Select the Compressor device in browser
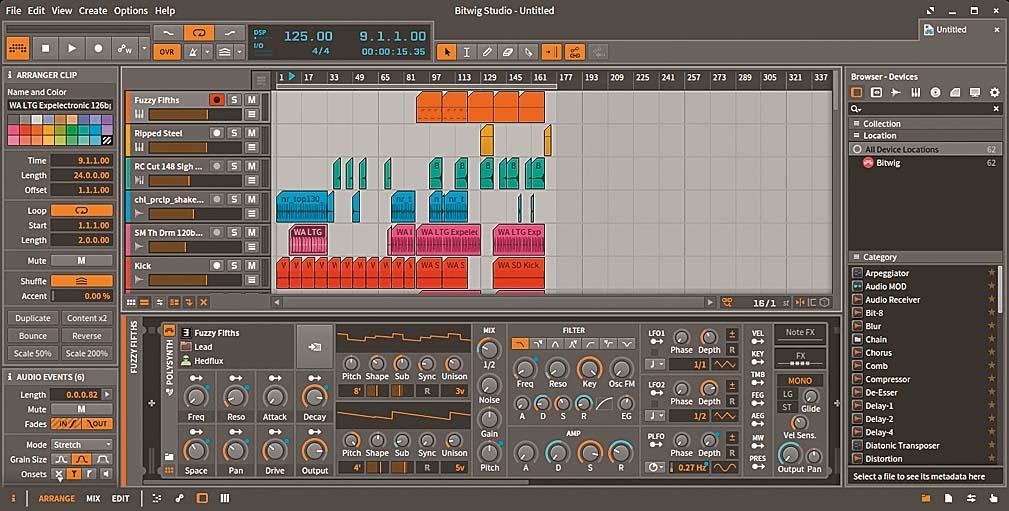 tap(887, 379)
